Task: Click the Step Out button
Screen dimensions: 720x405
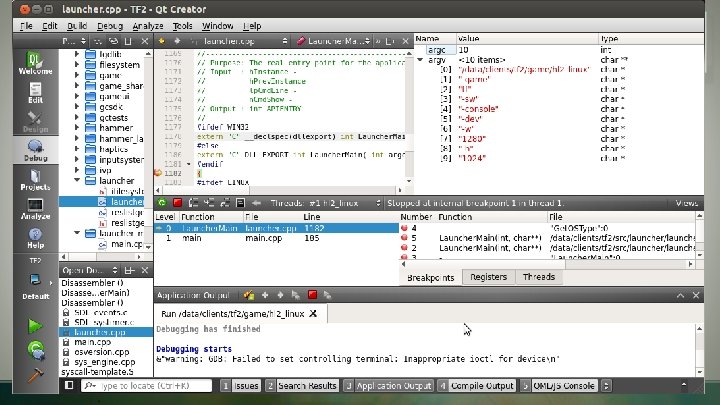Action: click(x=225, y=202)
